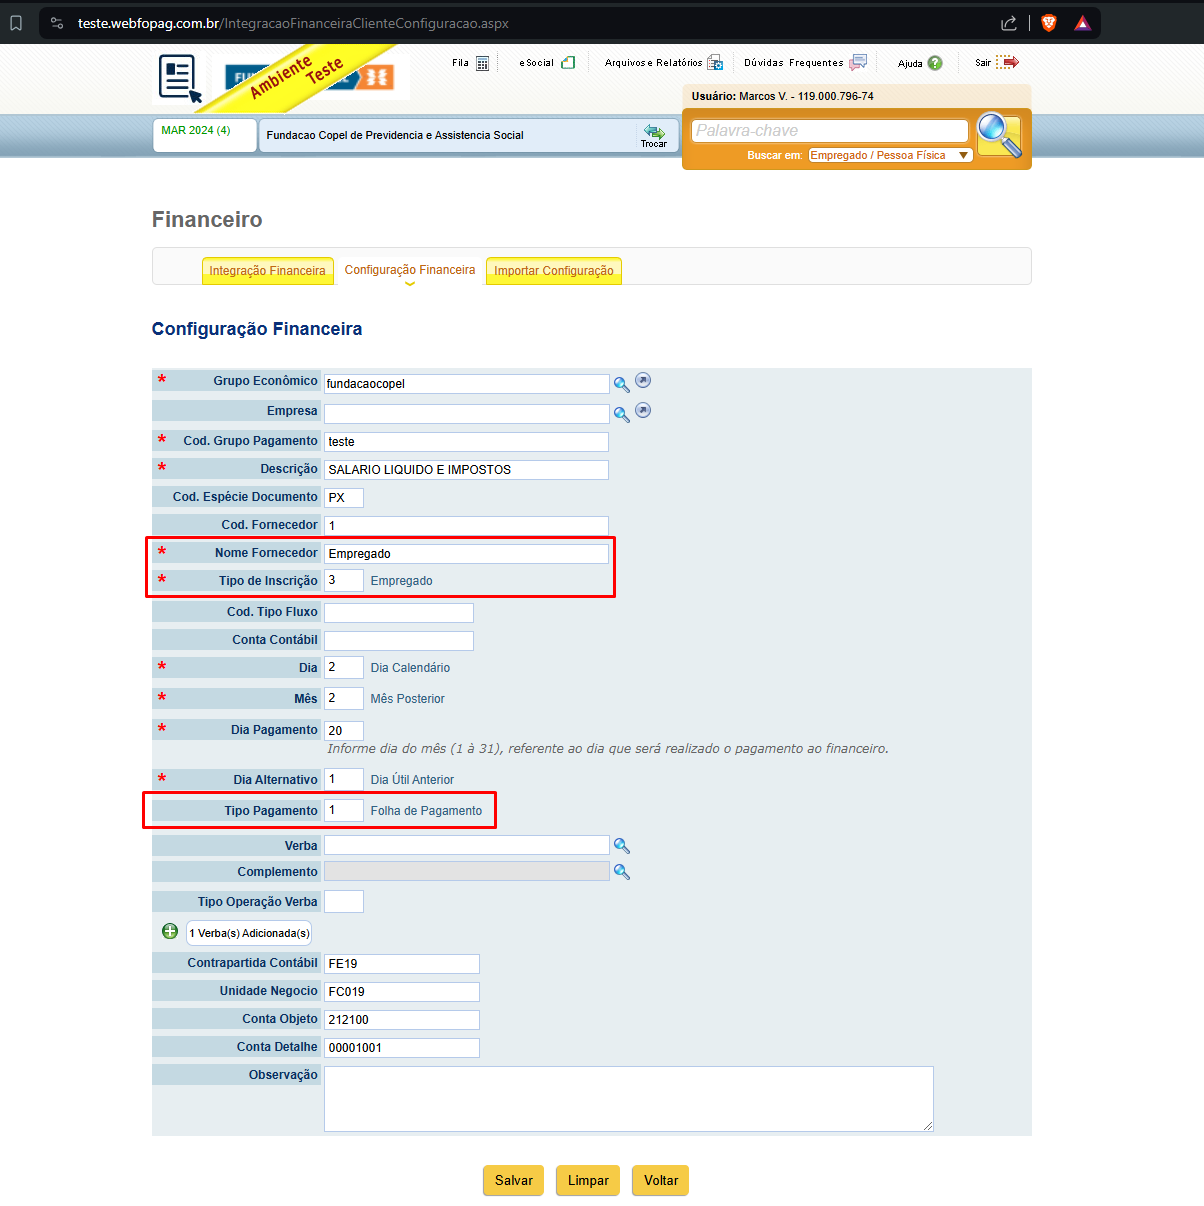1204x1206 pixels.
Task: Search Complemento with magnifier icon
Action: point(621,872)
